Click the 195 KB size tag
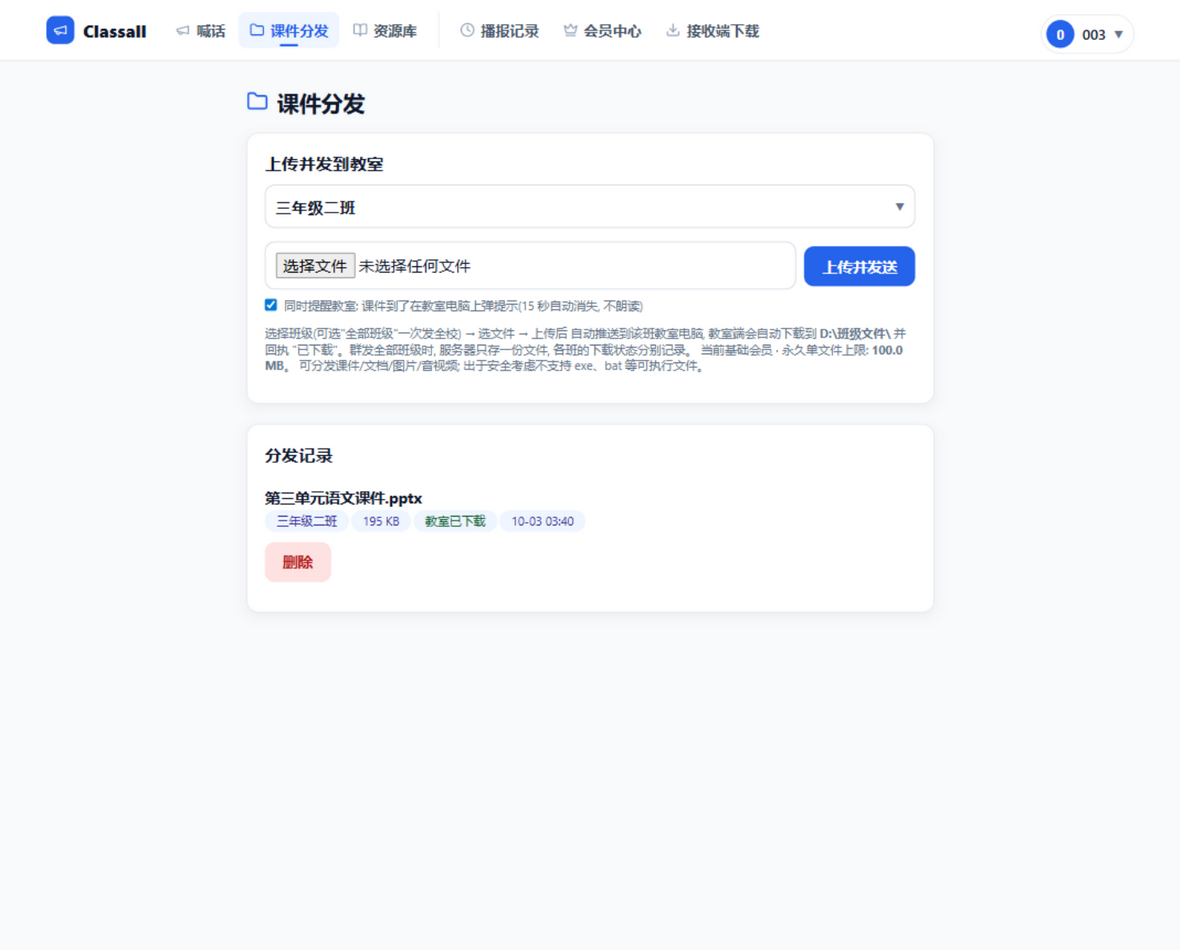This screenshot has height=950, width=1180. tap(381, 522)
